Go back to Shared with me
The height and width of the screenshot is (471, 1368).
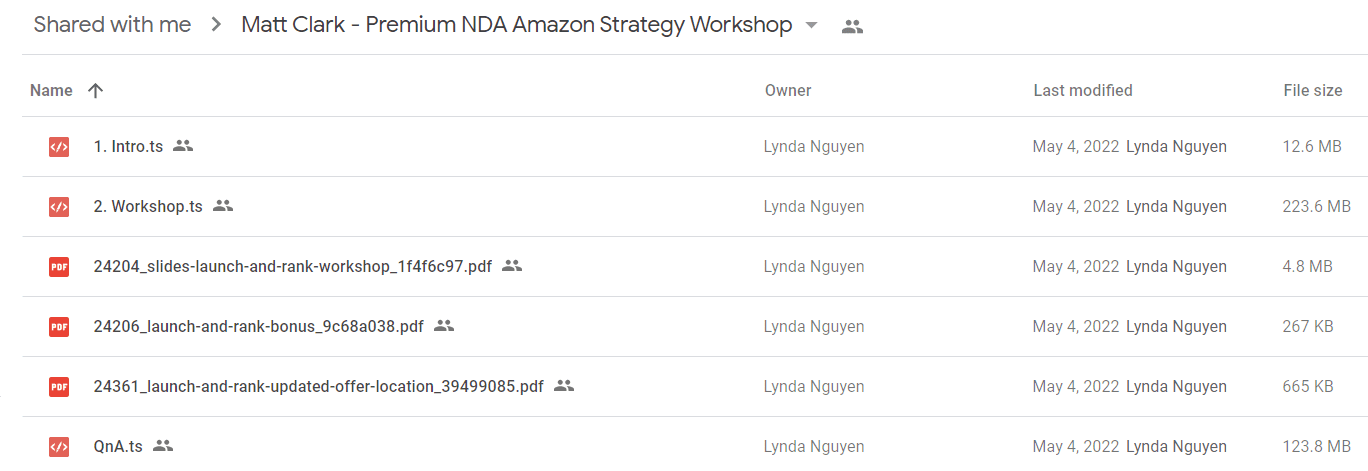pyautogui.click(x=112, y=25)
